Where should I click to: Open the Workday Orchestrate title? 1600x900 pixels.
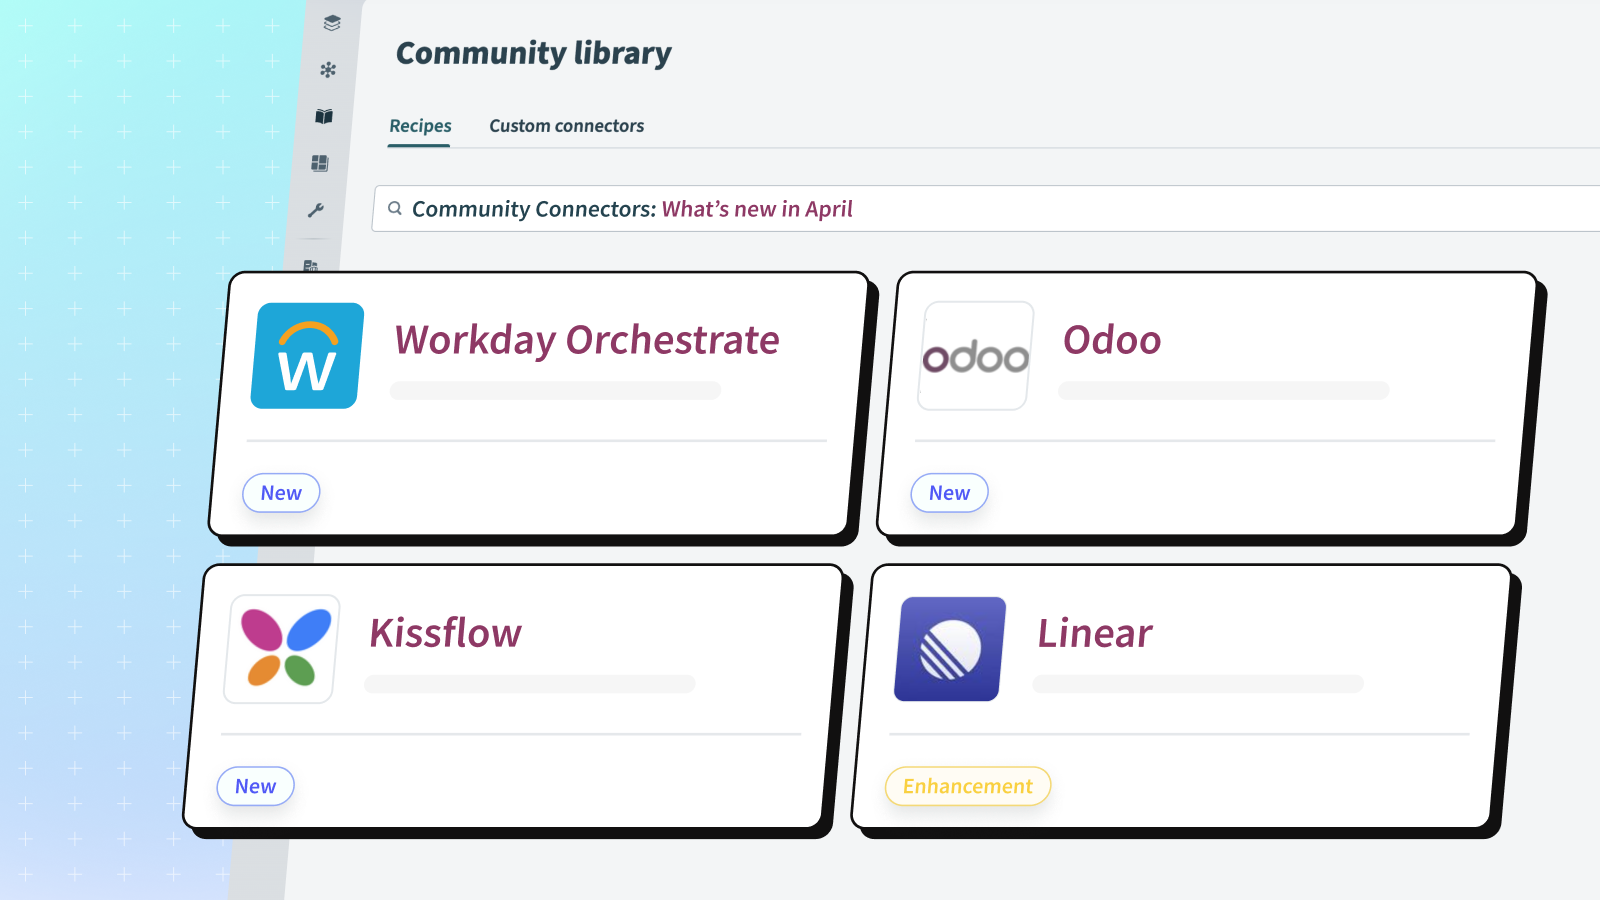(x=587, y=340)
